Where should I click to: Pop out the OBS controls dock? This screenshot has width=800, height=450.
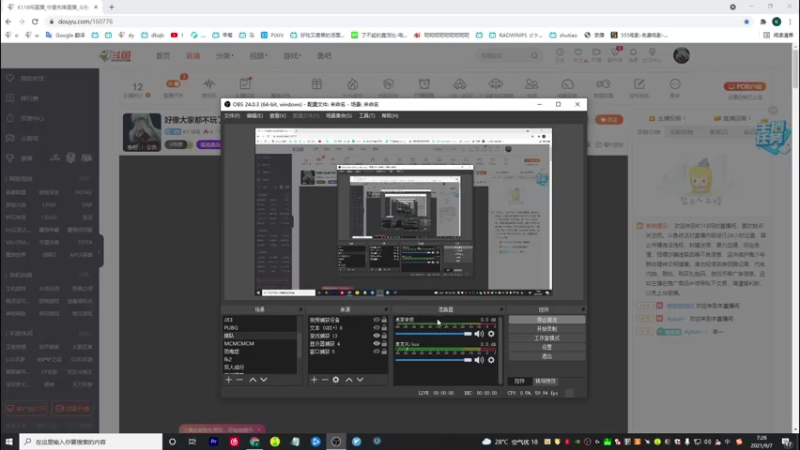pyautogui.click(x=583, y=309)
